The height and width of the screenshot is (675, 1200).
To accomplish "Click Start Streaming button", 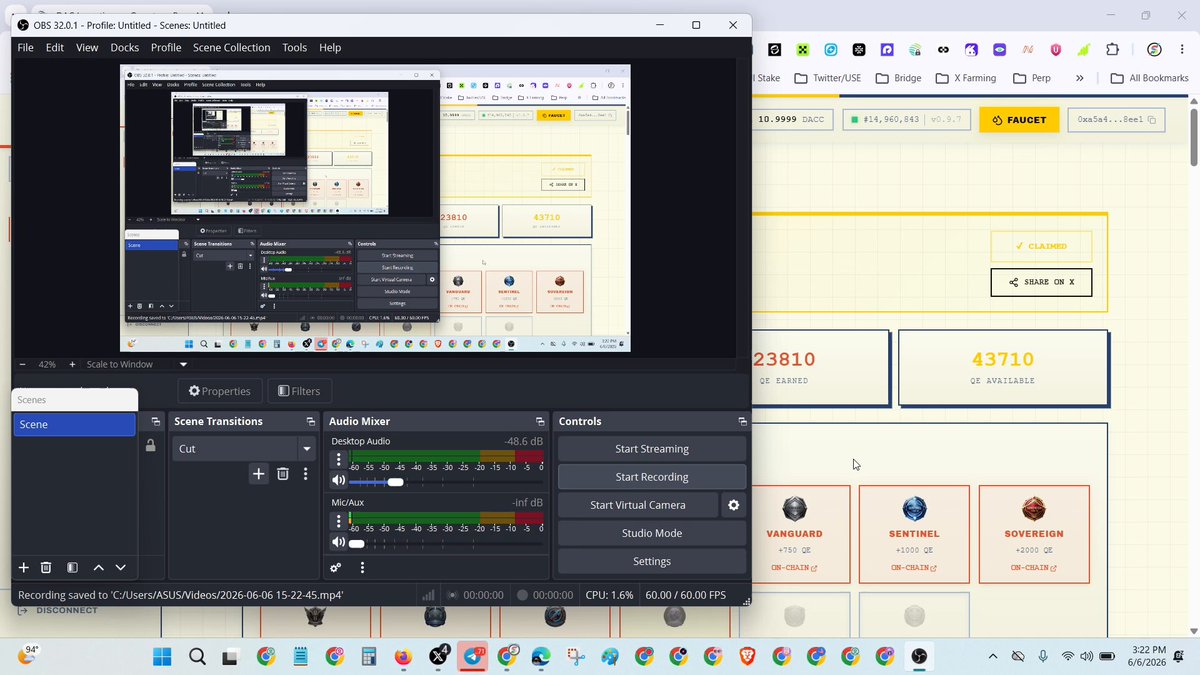I will click(x=652, y=449).
